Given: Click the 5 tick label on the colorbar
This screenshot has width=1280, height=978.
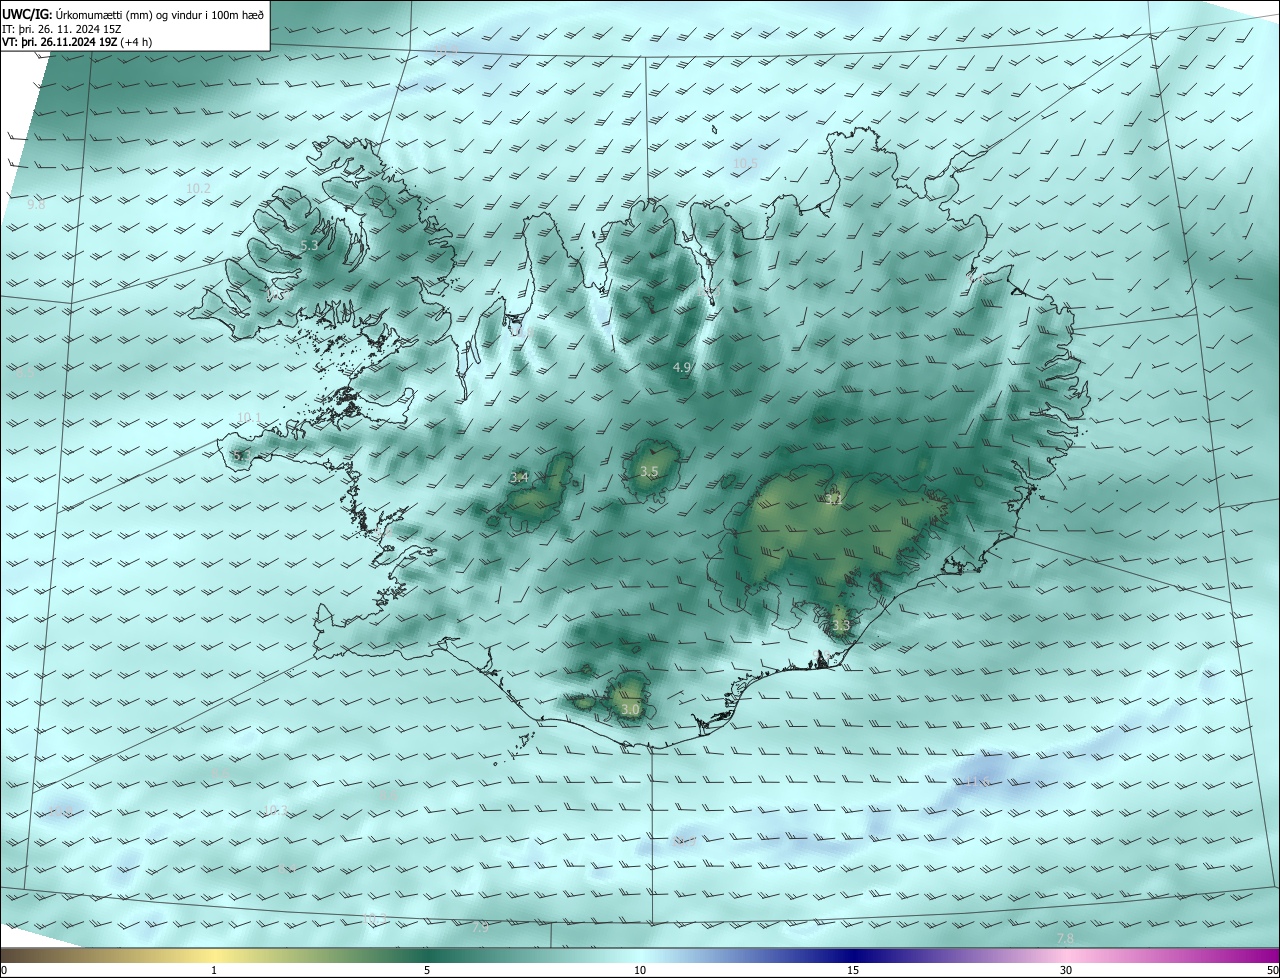Looking at the screenshot, I should [427, 970].
